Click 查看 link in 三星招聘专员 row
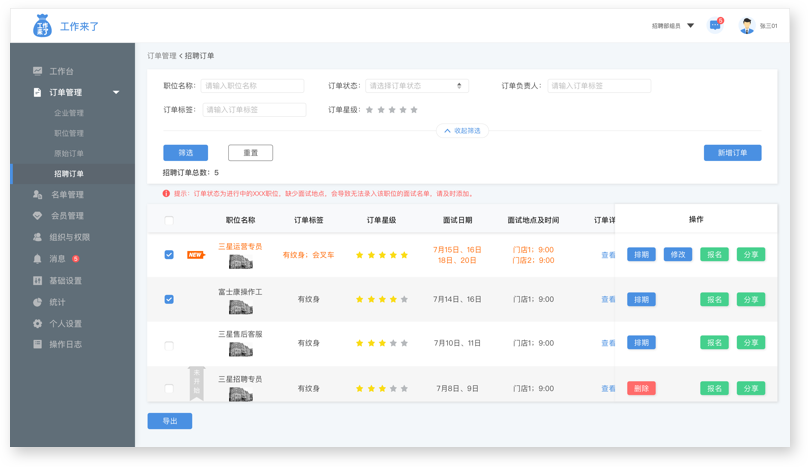 tap(608, 389)
